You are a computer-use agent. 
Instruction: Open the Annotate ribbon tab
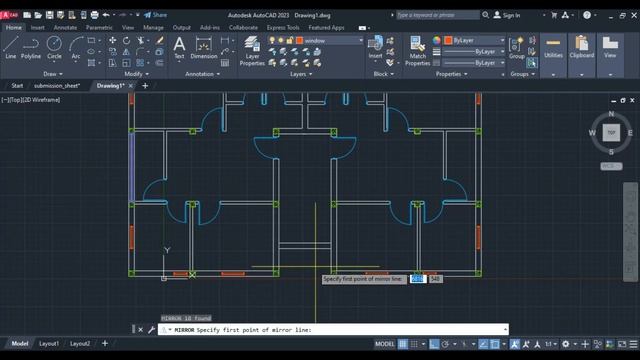[x=65, y=27]
